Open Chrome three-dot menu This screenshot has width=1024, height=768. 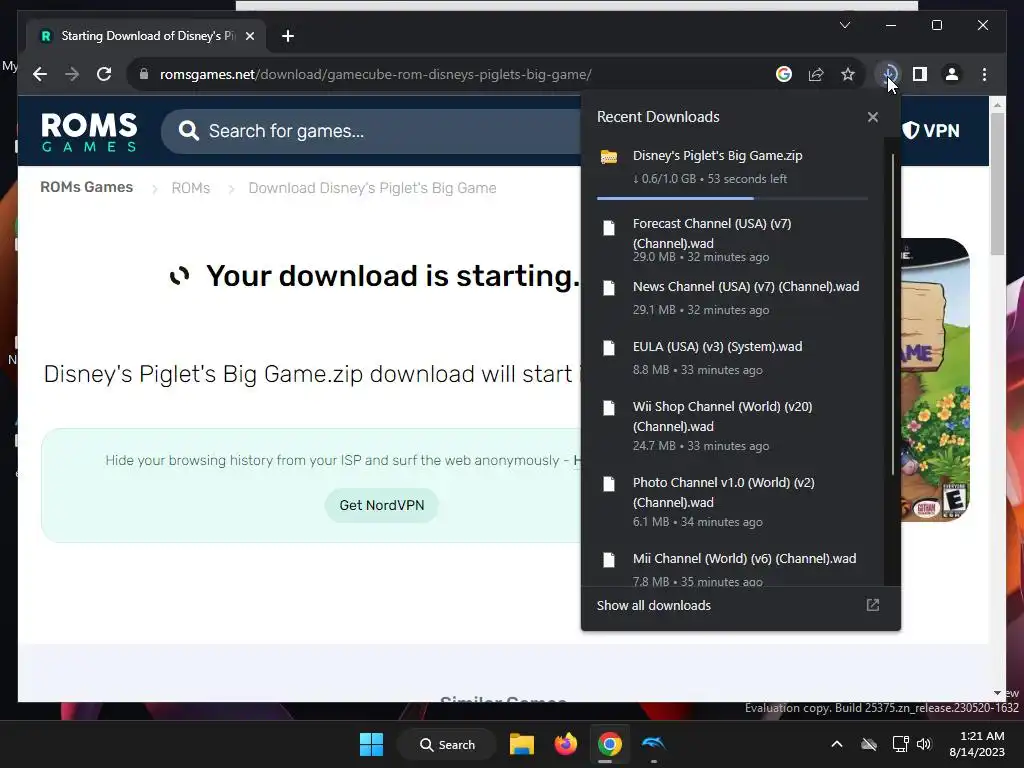click(x=984, y=74)
